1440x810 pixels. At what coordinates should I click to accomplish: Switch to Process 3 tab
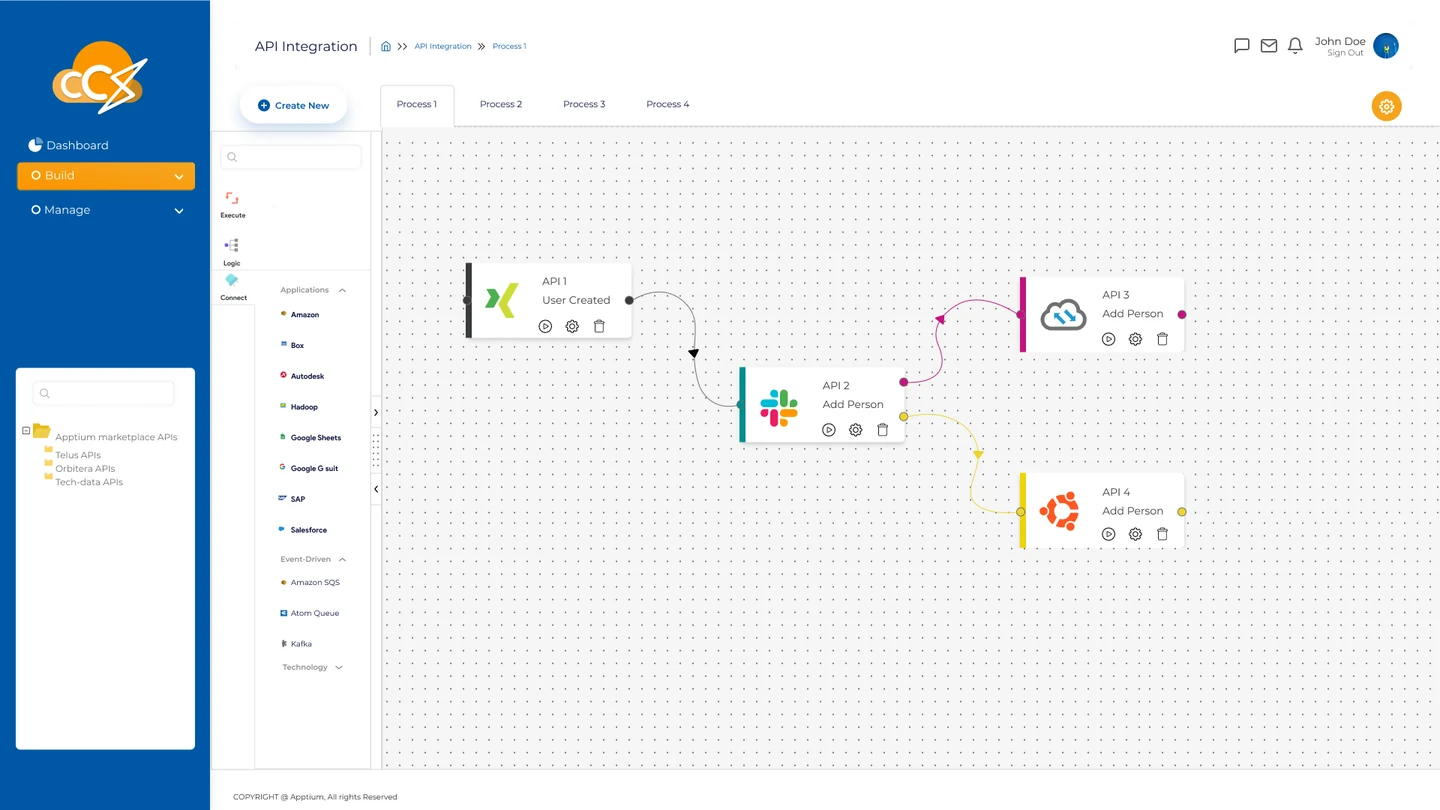[x=584, y=104]
